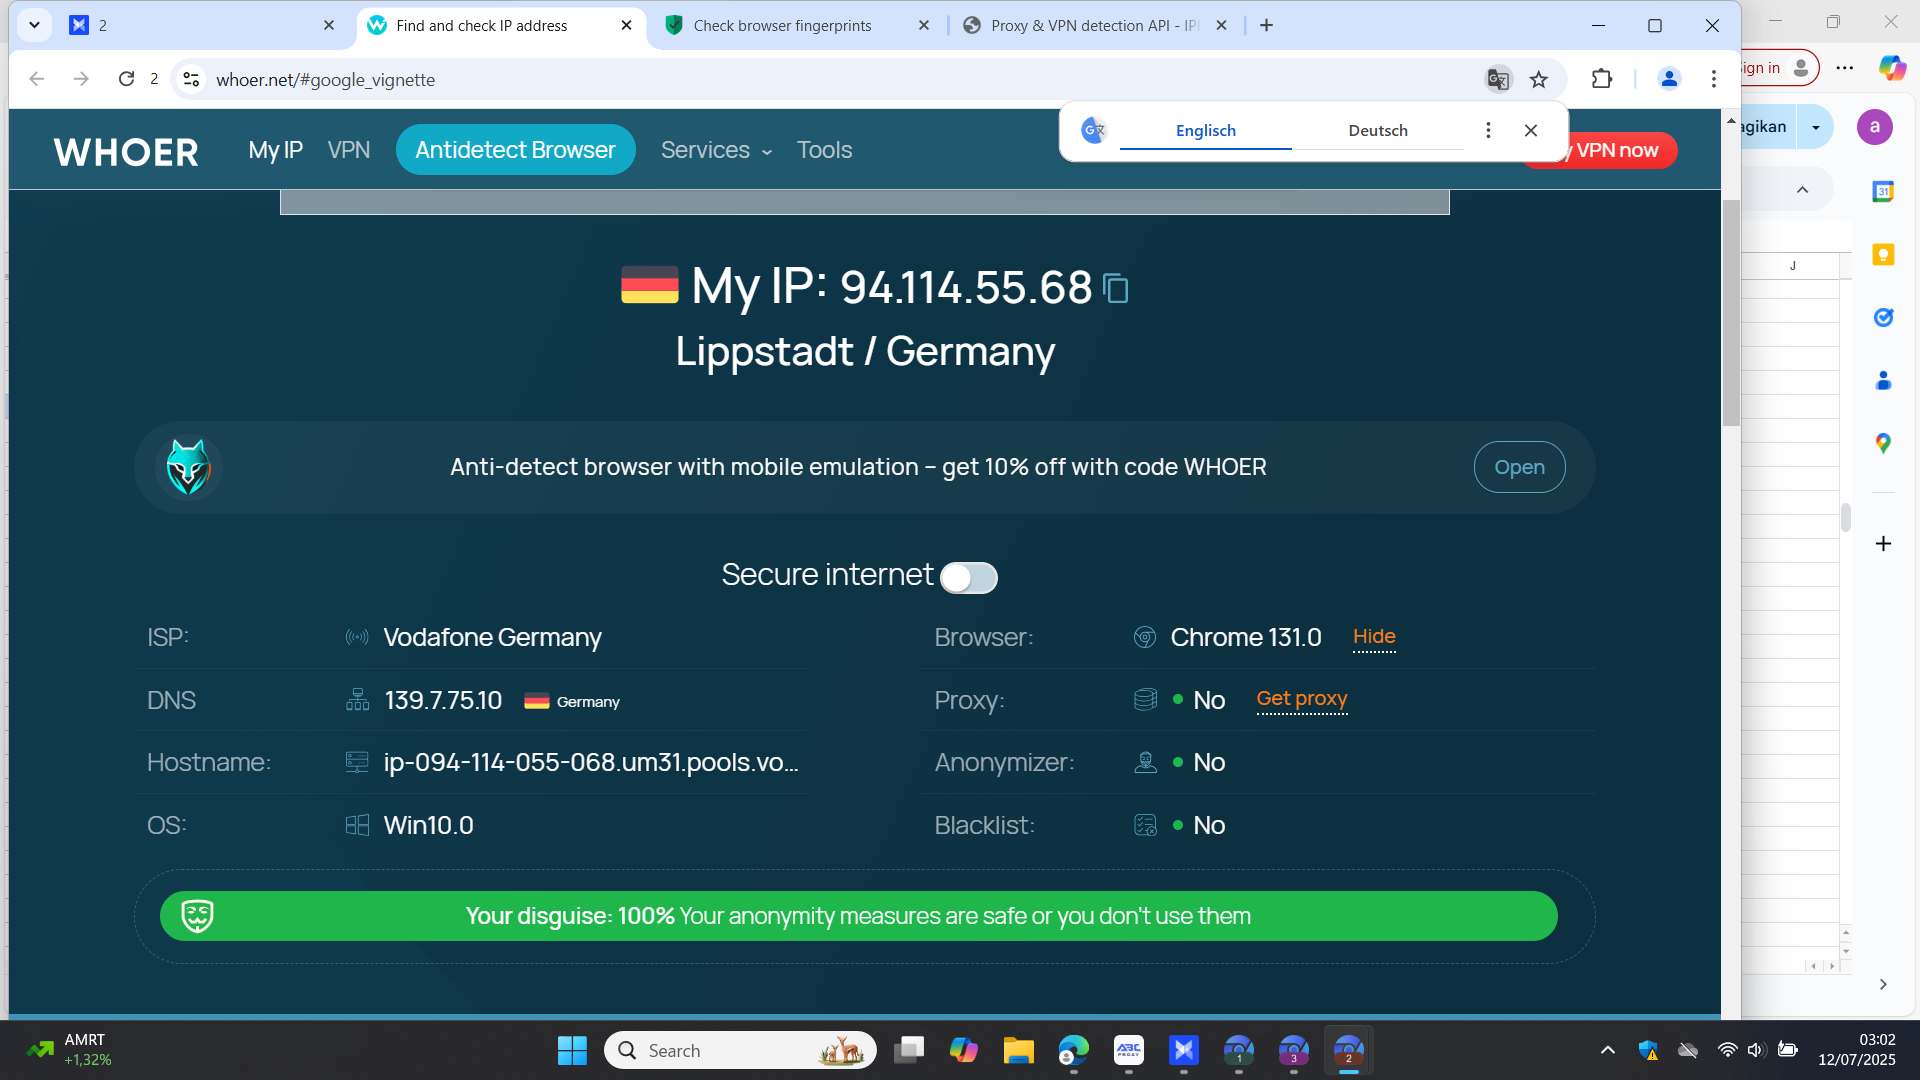Reload the whoer.net page

coord(126,79)
